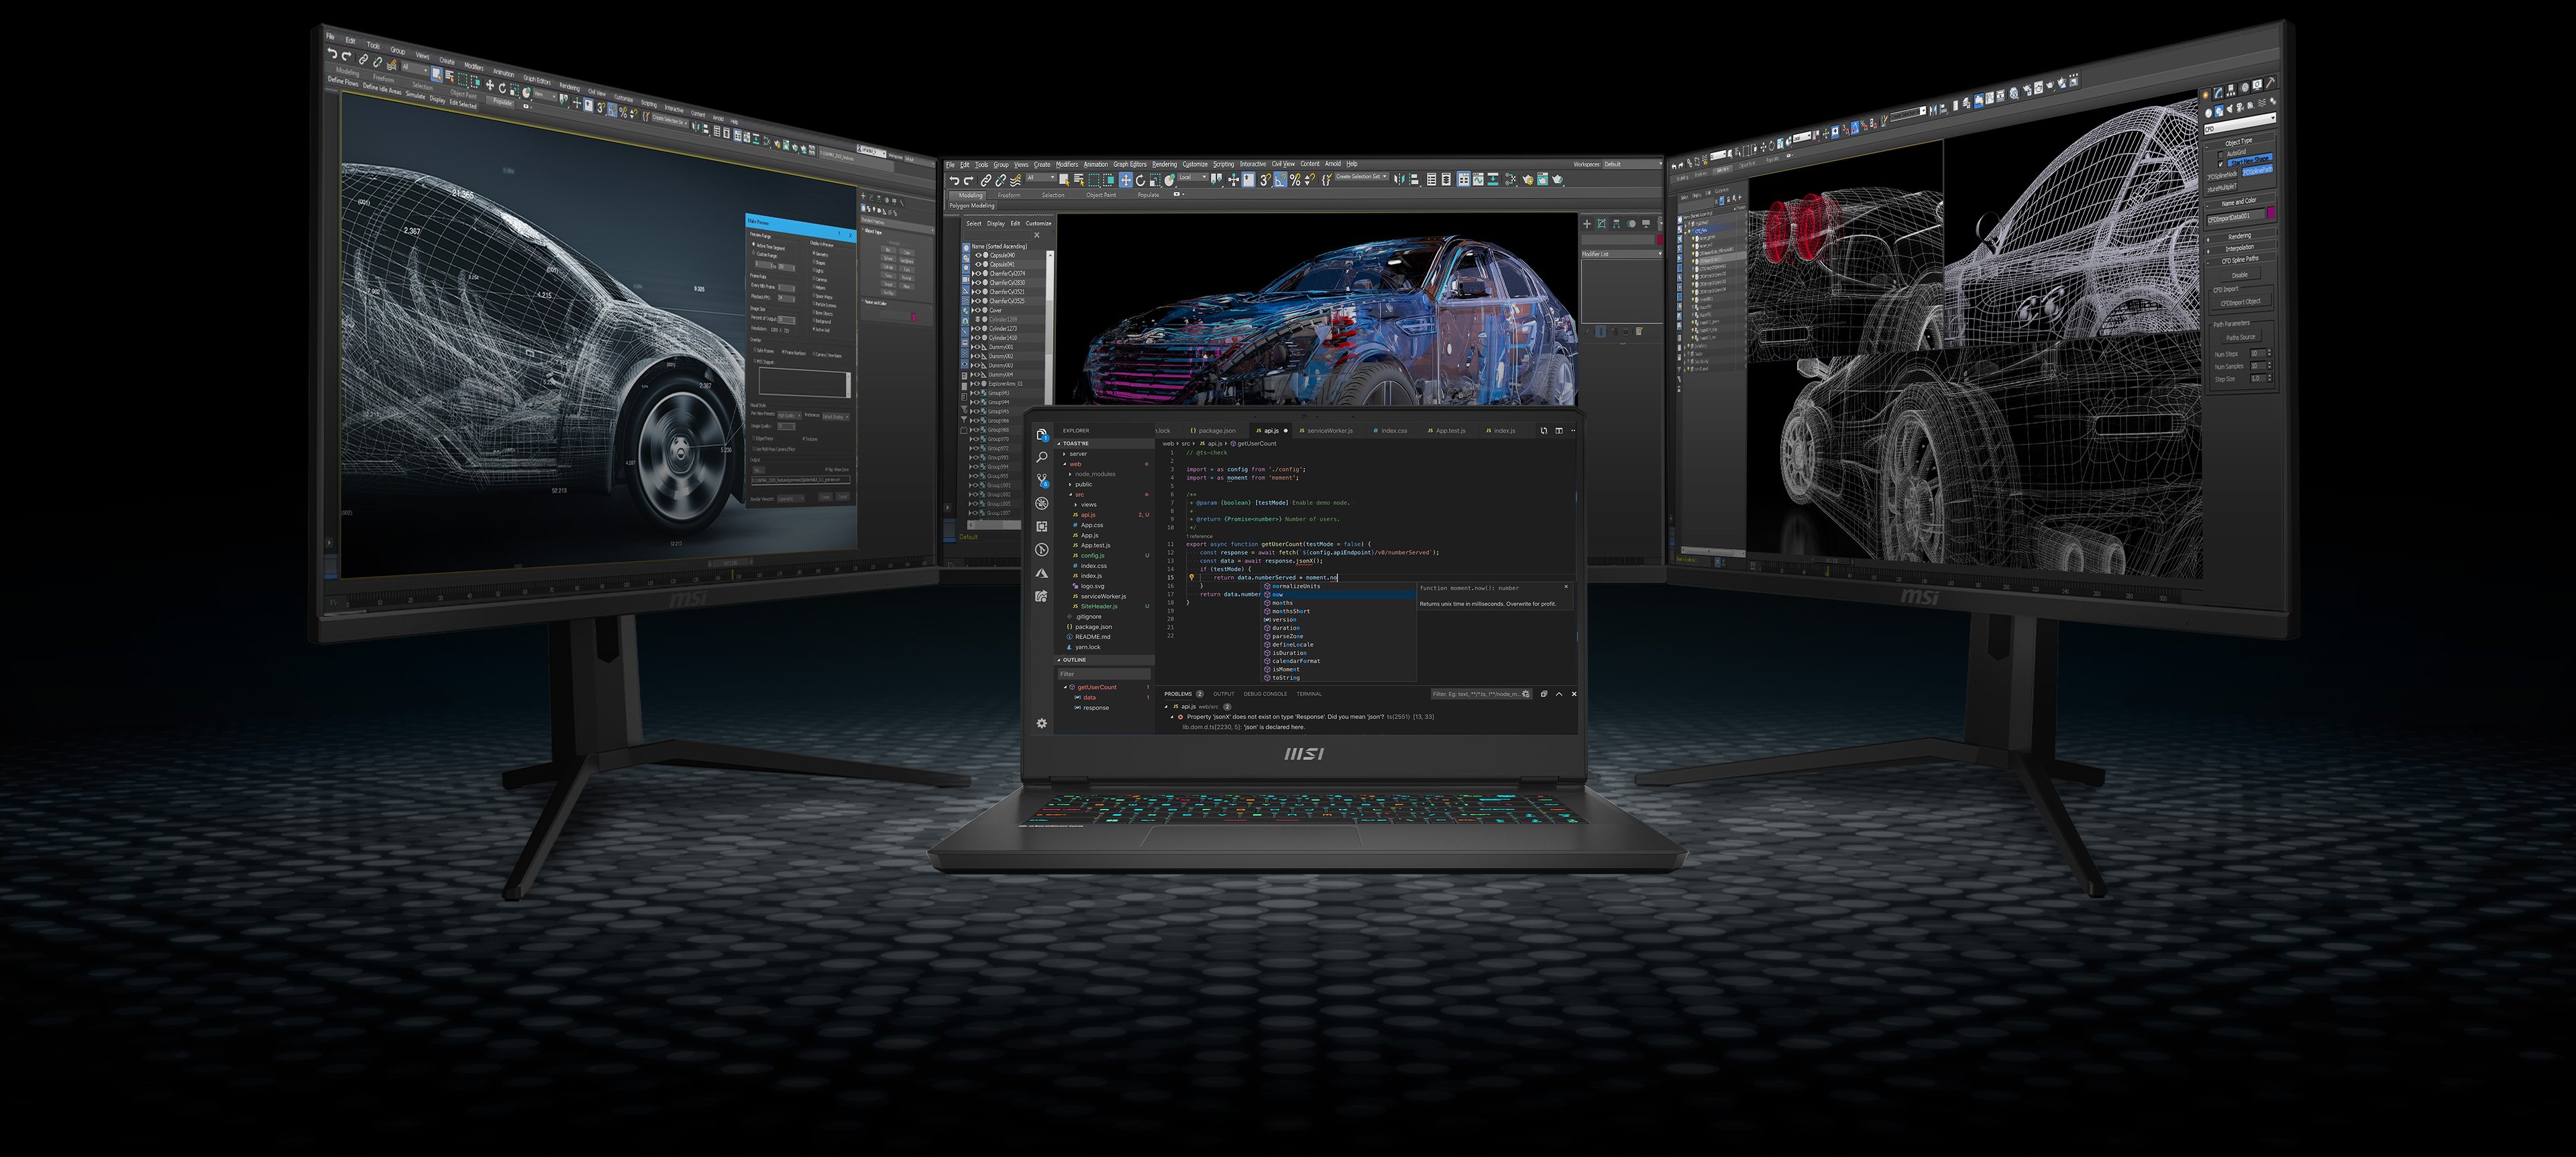Click Open Changes icon in VS Code tab bar

click(1544, 431)
